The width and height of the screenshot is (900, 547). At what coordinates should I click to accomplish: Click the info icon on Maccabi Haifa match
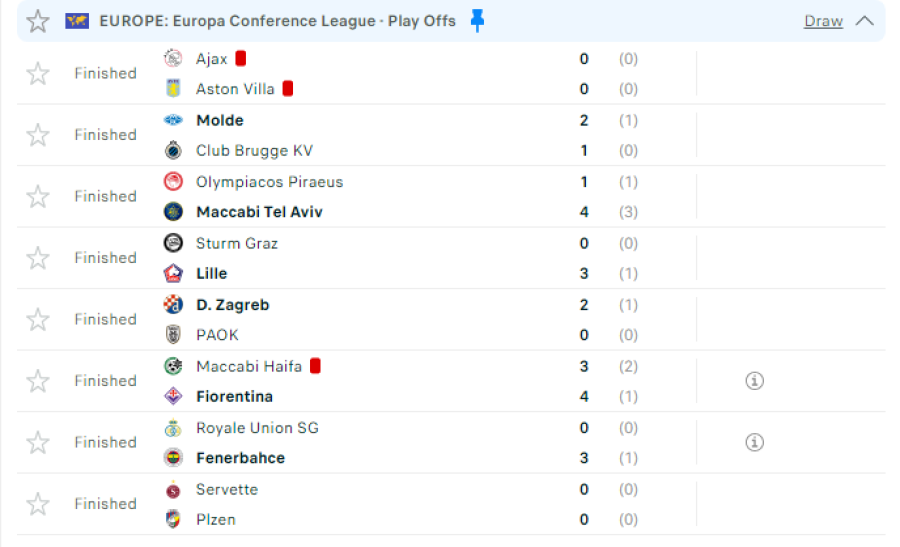tap(754, 381)
